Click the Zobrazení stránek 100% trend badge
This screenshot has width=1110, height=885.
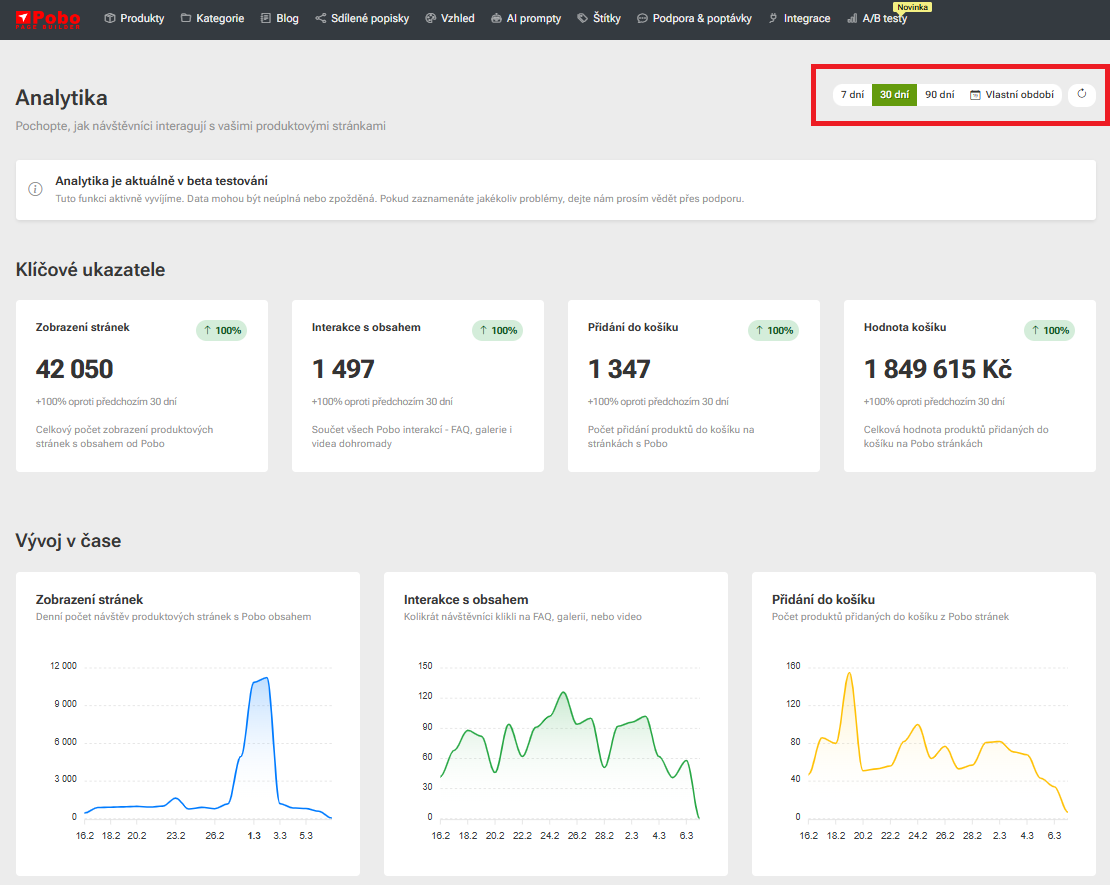point(222,330)
